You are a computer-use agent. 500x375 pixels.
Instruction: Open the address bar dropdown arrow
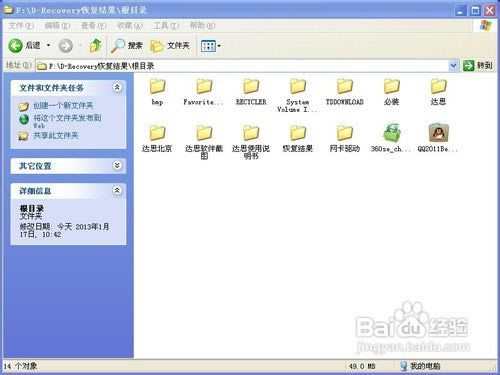453,66
